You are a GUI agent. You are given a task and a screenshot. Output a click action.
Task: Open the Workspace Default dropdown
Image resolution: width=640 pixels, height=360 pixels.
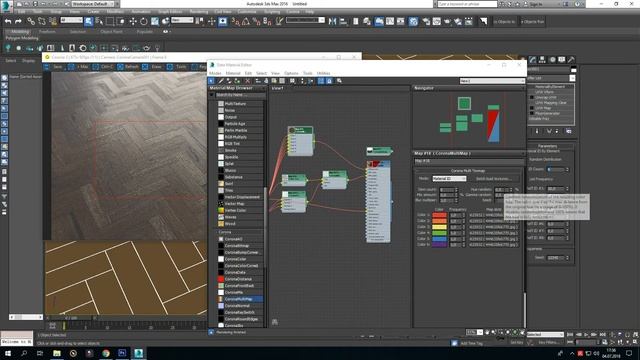pos(95,4)
